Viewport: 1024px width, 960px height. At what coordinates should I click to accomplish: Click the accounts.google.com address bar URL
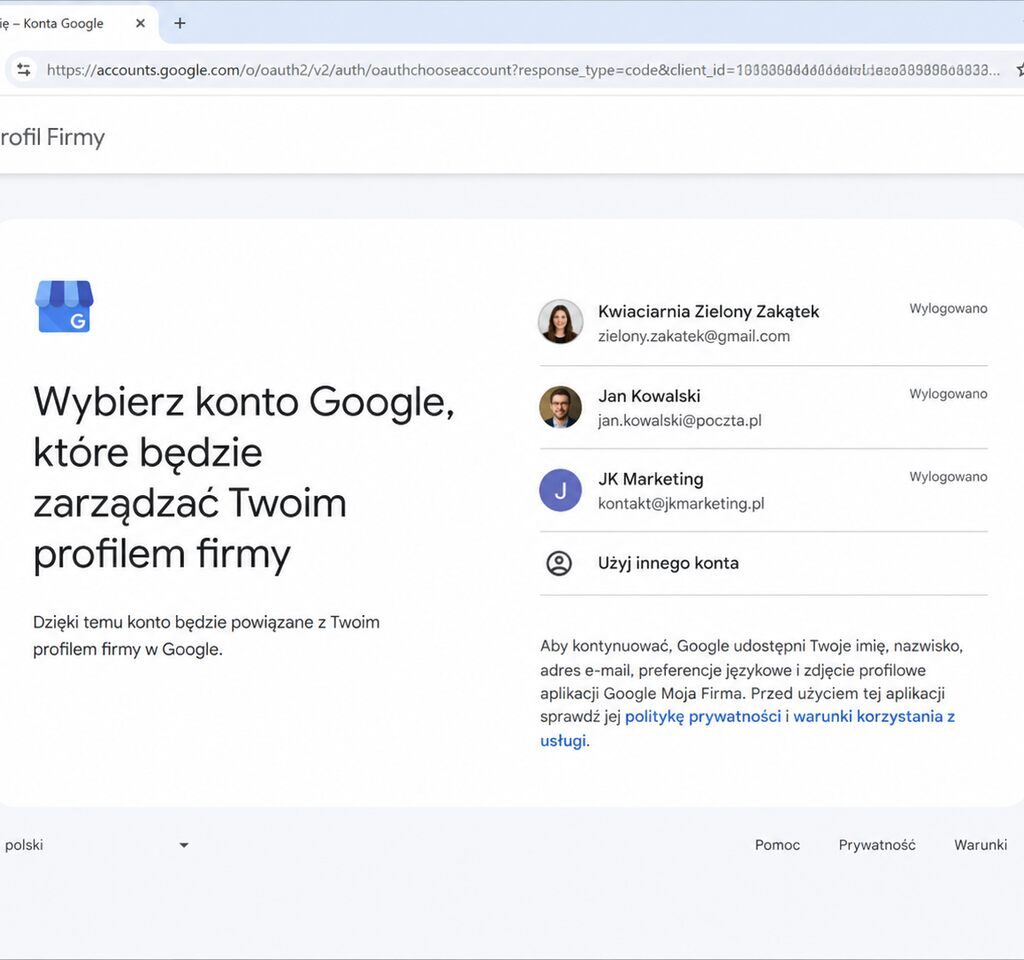tap(522, 70)
